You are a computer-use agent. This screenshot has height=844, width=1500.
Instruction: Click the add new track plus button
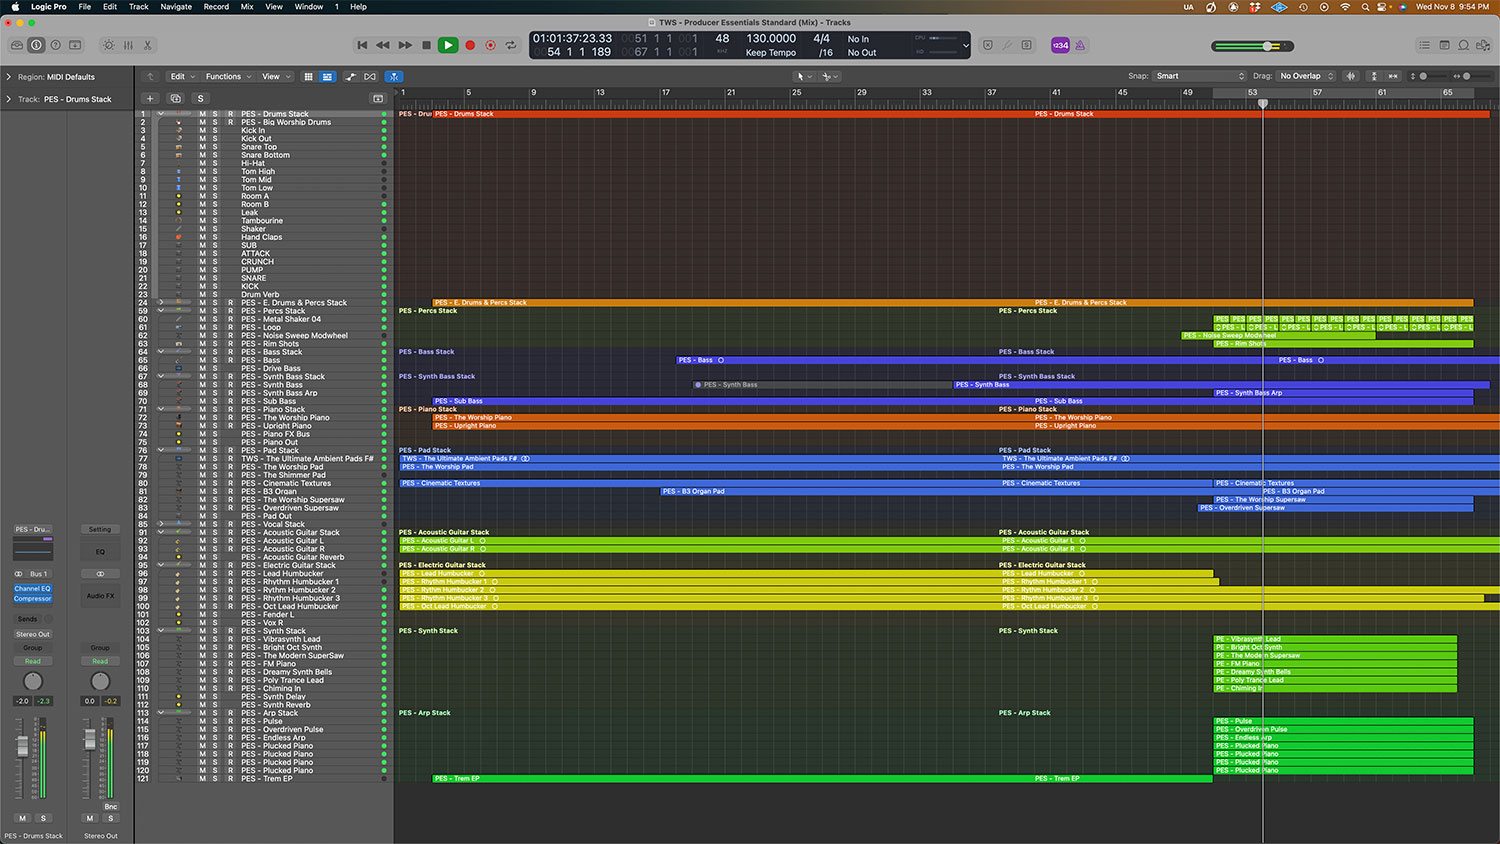coord(150,98)
